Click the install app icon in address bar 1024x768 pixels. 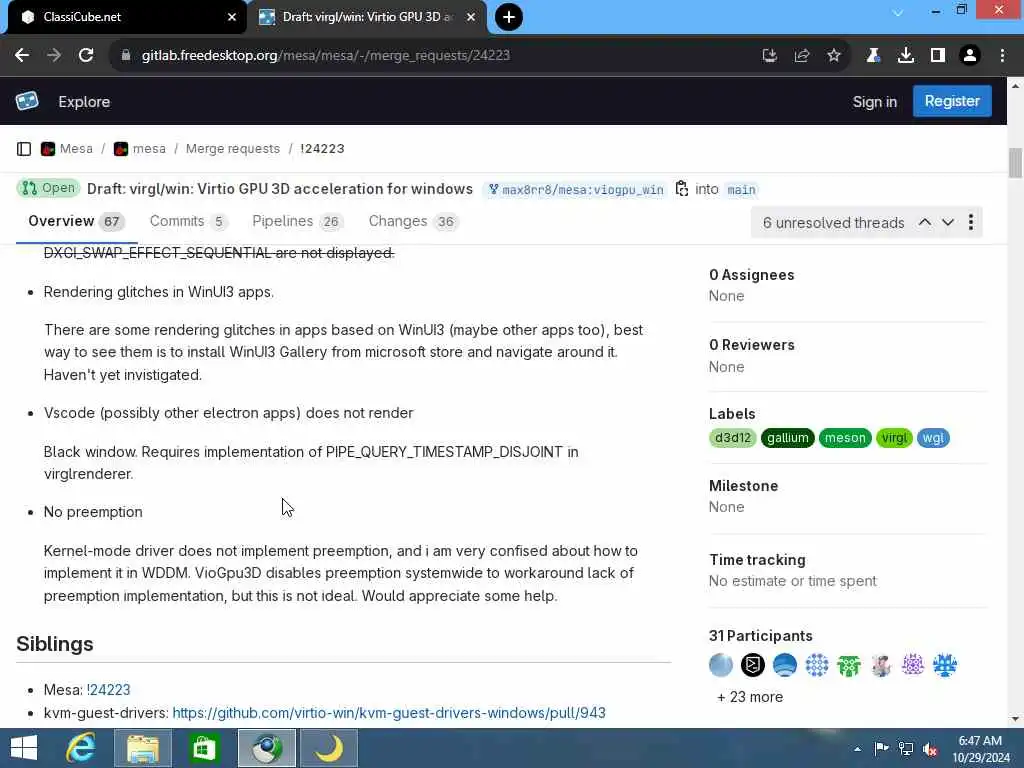770,56
